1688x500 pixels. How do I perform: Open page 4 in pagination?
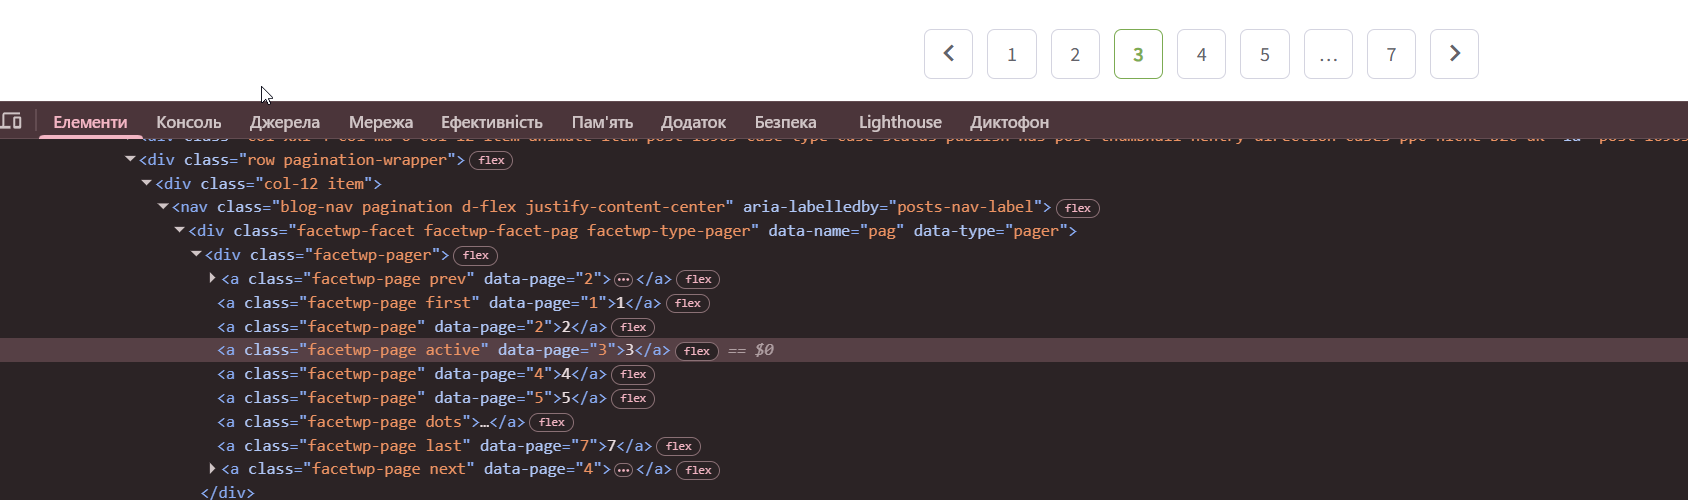[1201, 54]
